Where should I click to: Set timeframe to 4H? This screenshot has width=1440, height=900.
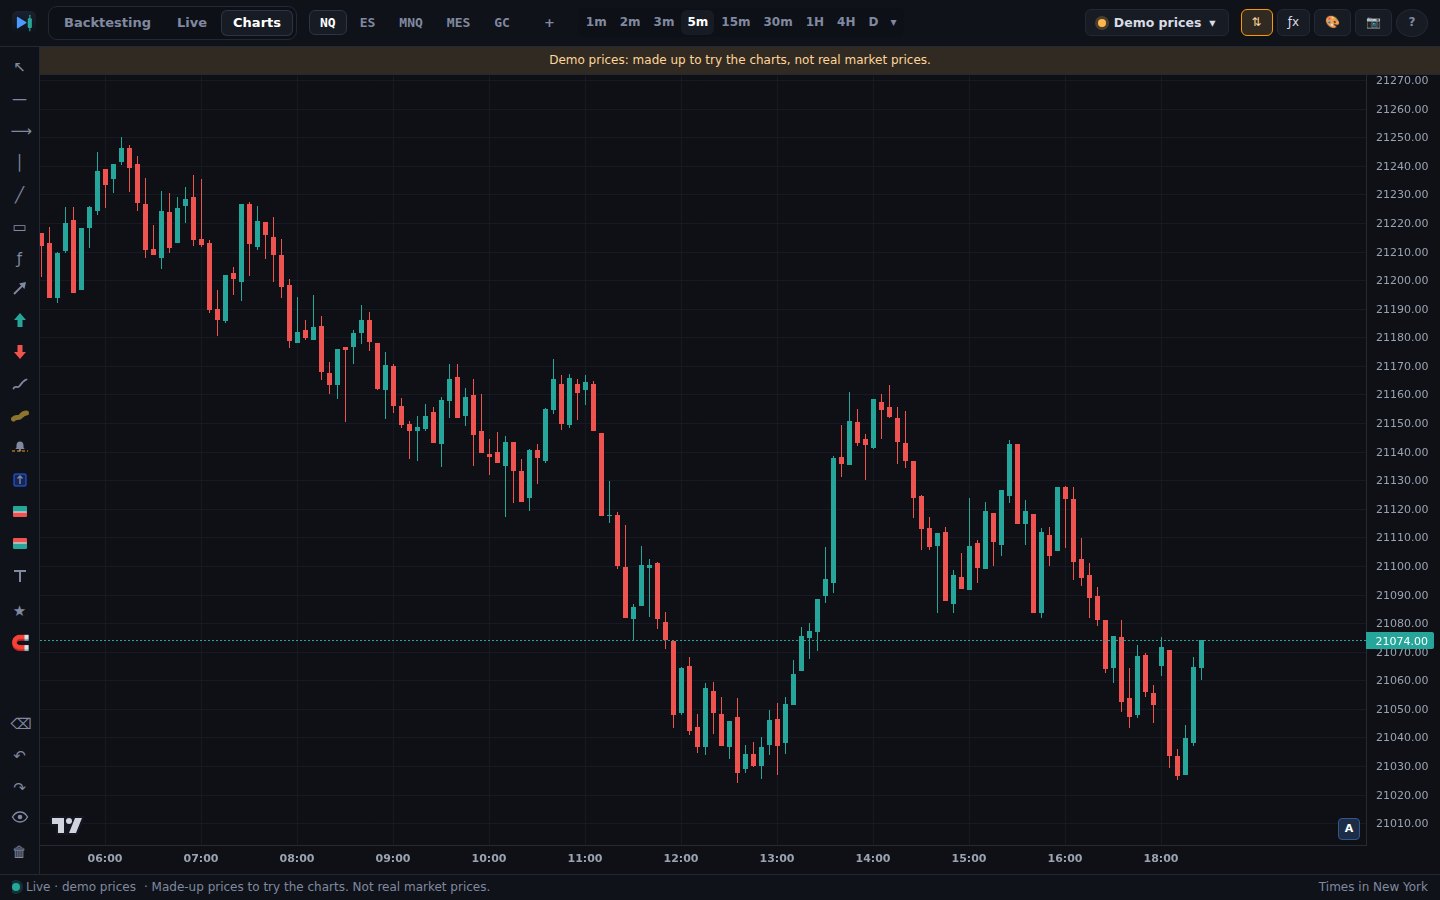(846, 22)
